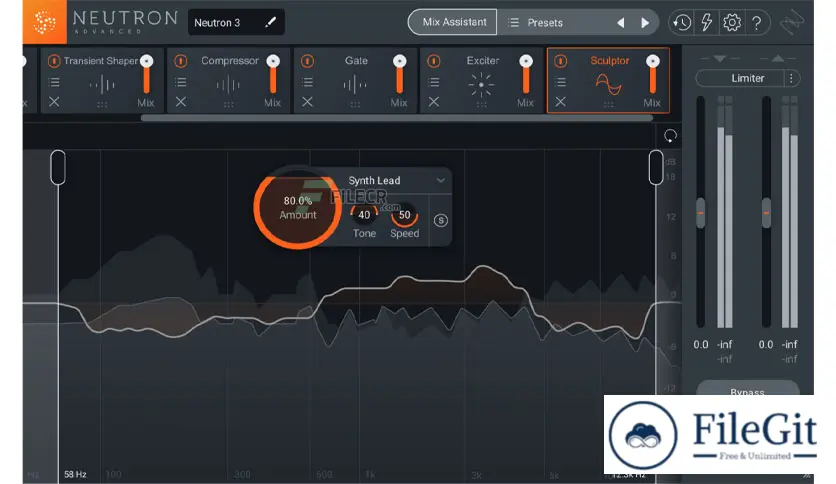Click Sculptor Mix slider
The image size is (836, 484).
[x=653, y=75]
